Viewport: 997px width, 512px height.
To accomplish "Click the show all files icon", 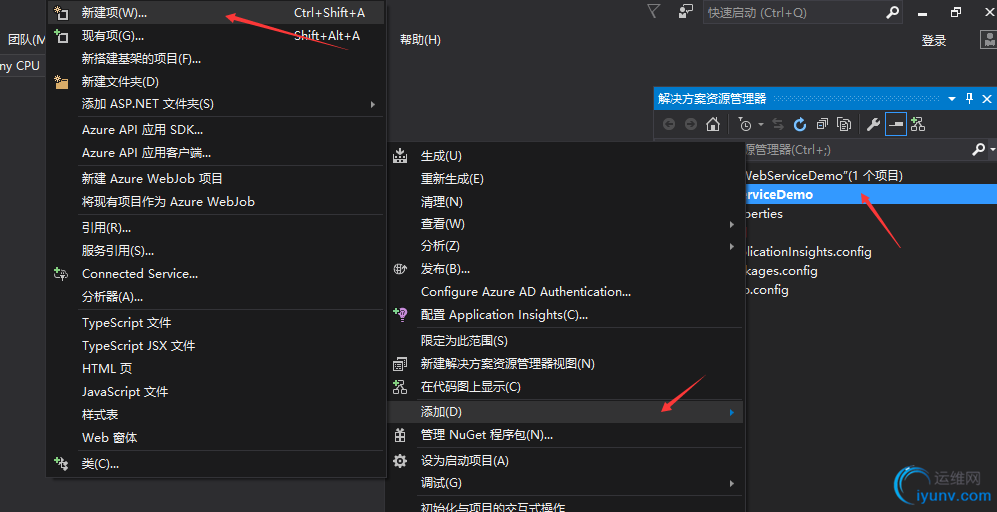I will [x=844, y=124].
